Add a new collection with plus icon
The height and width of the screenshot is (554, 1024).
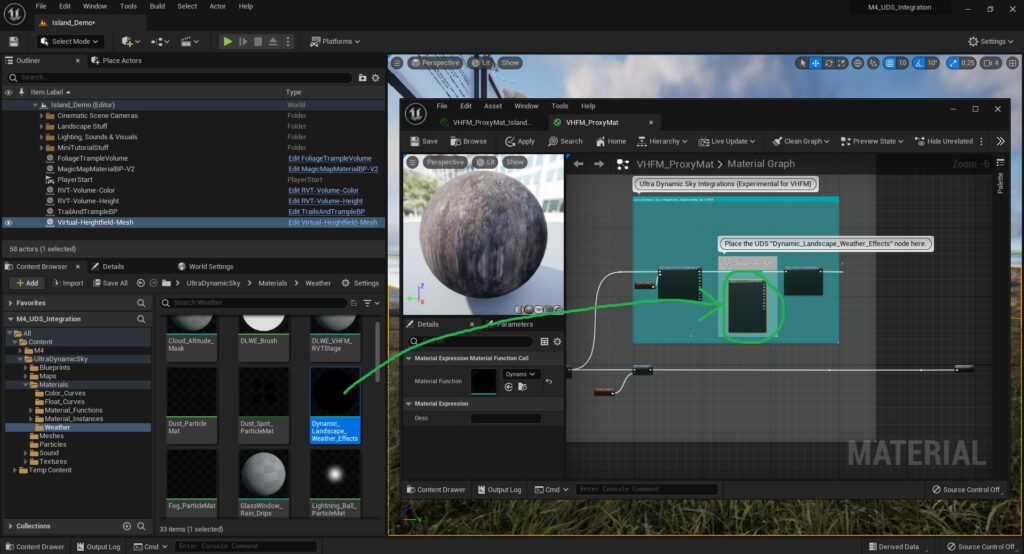tap(127, 526)
